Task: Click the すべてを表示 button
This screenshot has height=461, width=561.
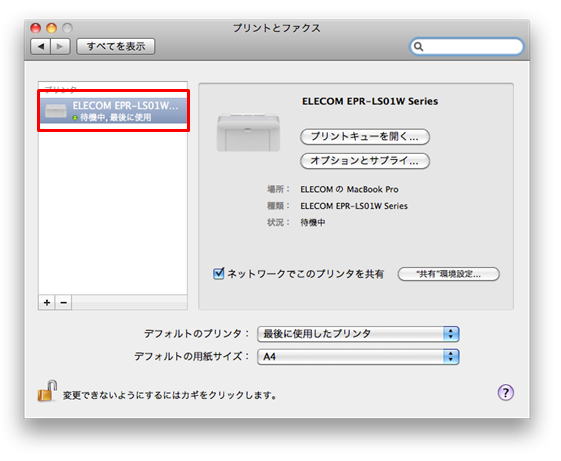Action: pos(116,47)
